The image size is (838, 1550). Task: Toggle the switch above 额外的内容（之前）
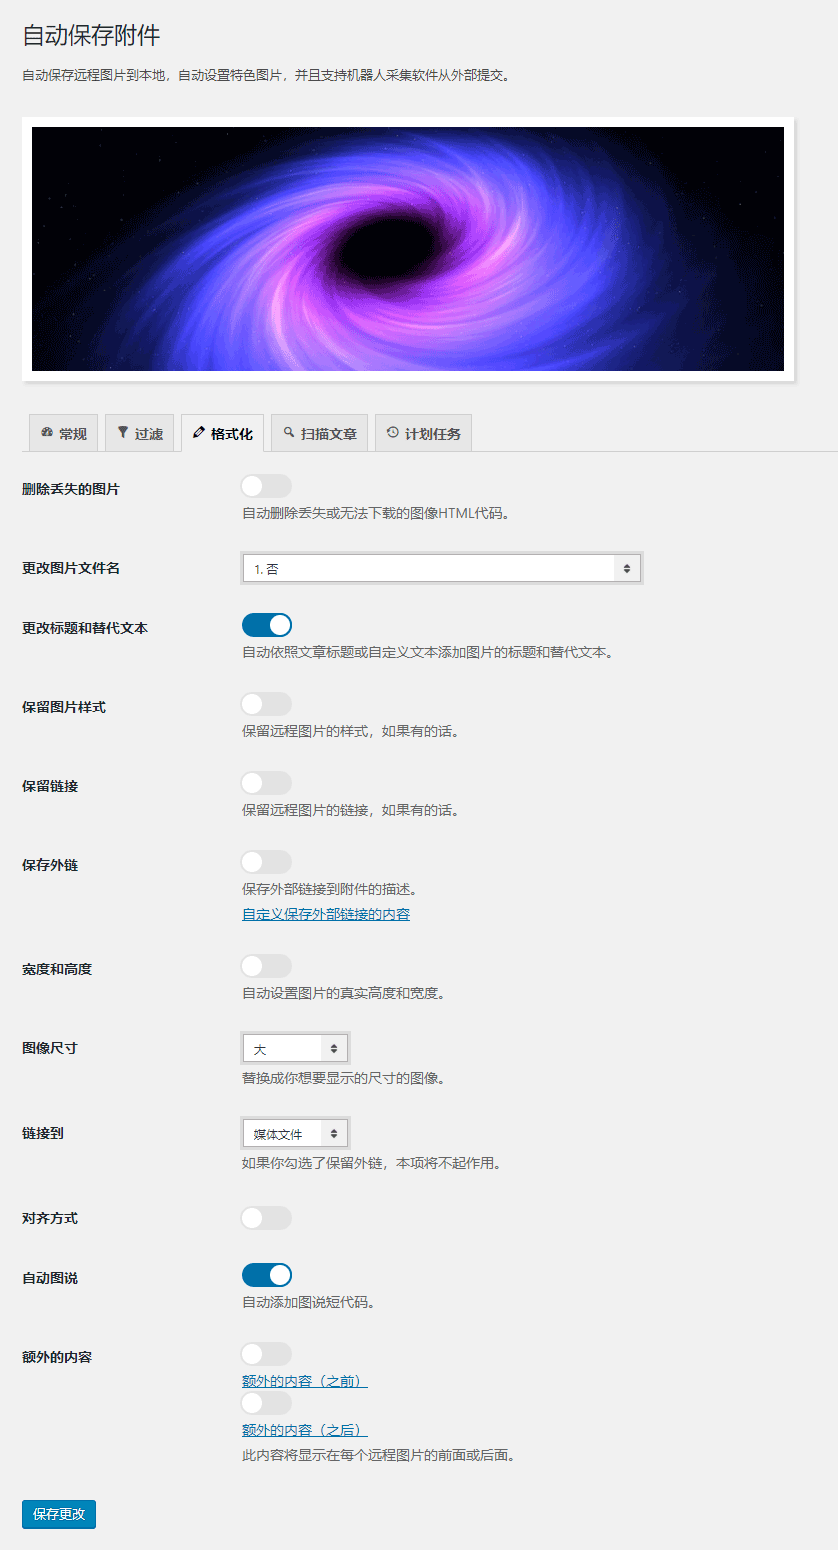coord(267,1354)
